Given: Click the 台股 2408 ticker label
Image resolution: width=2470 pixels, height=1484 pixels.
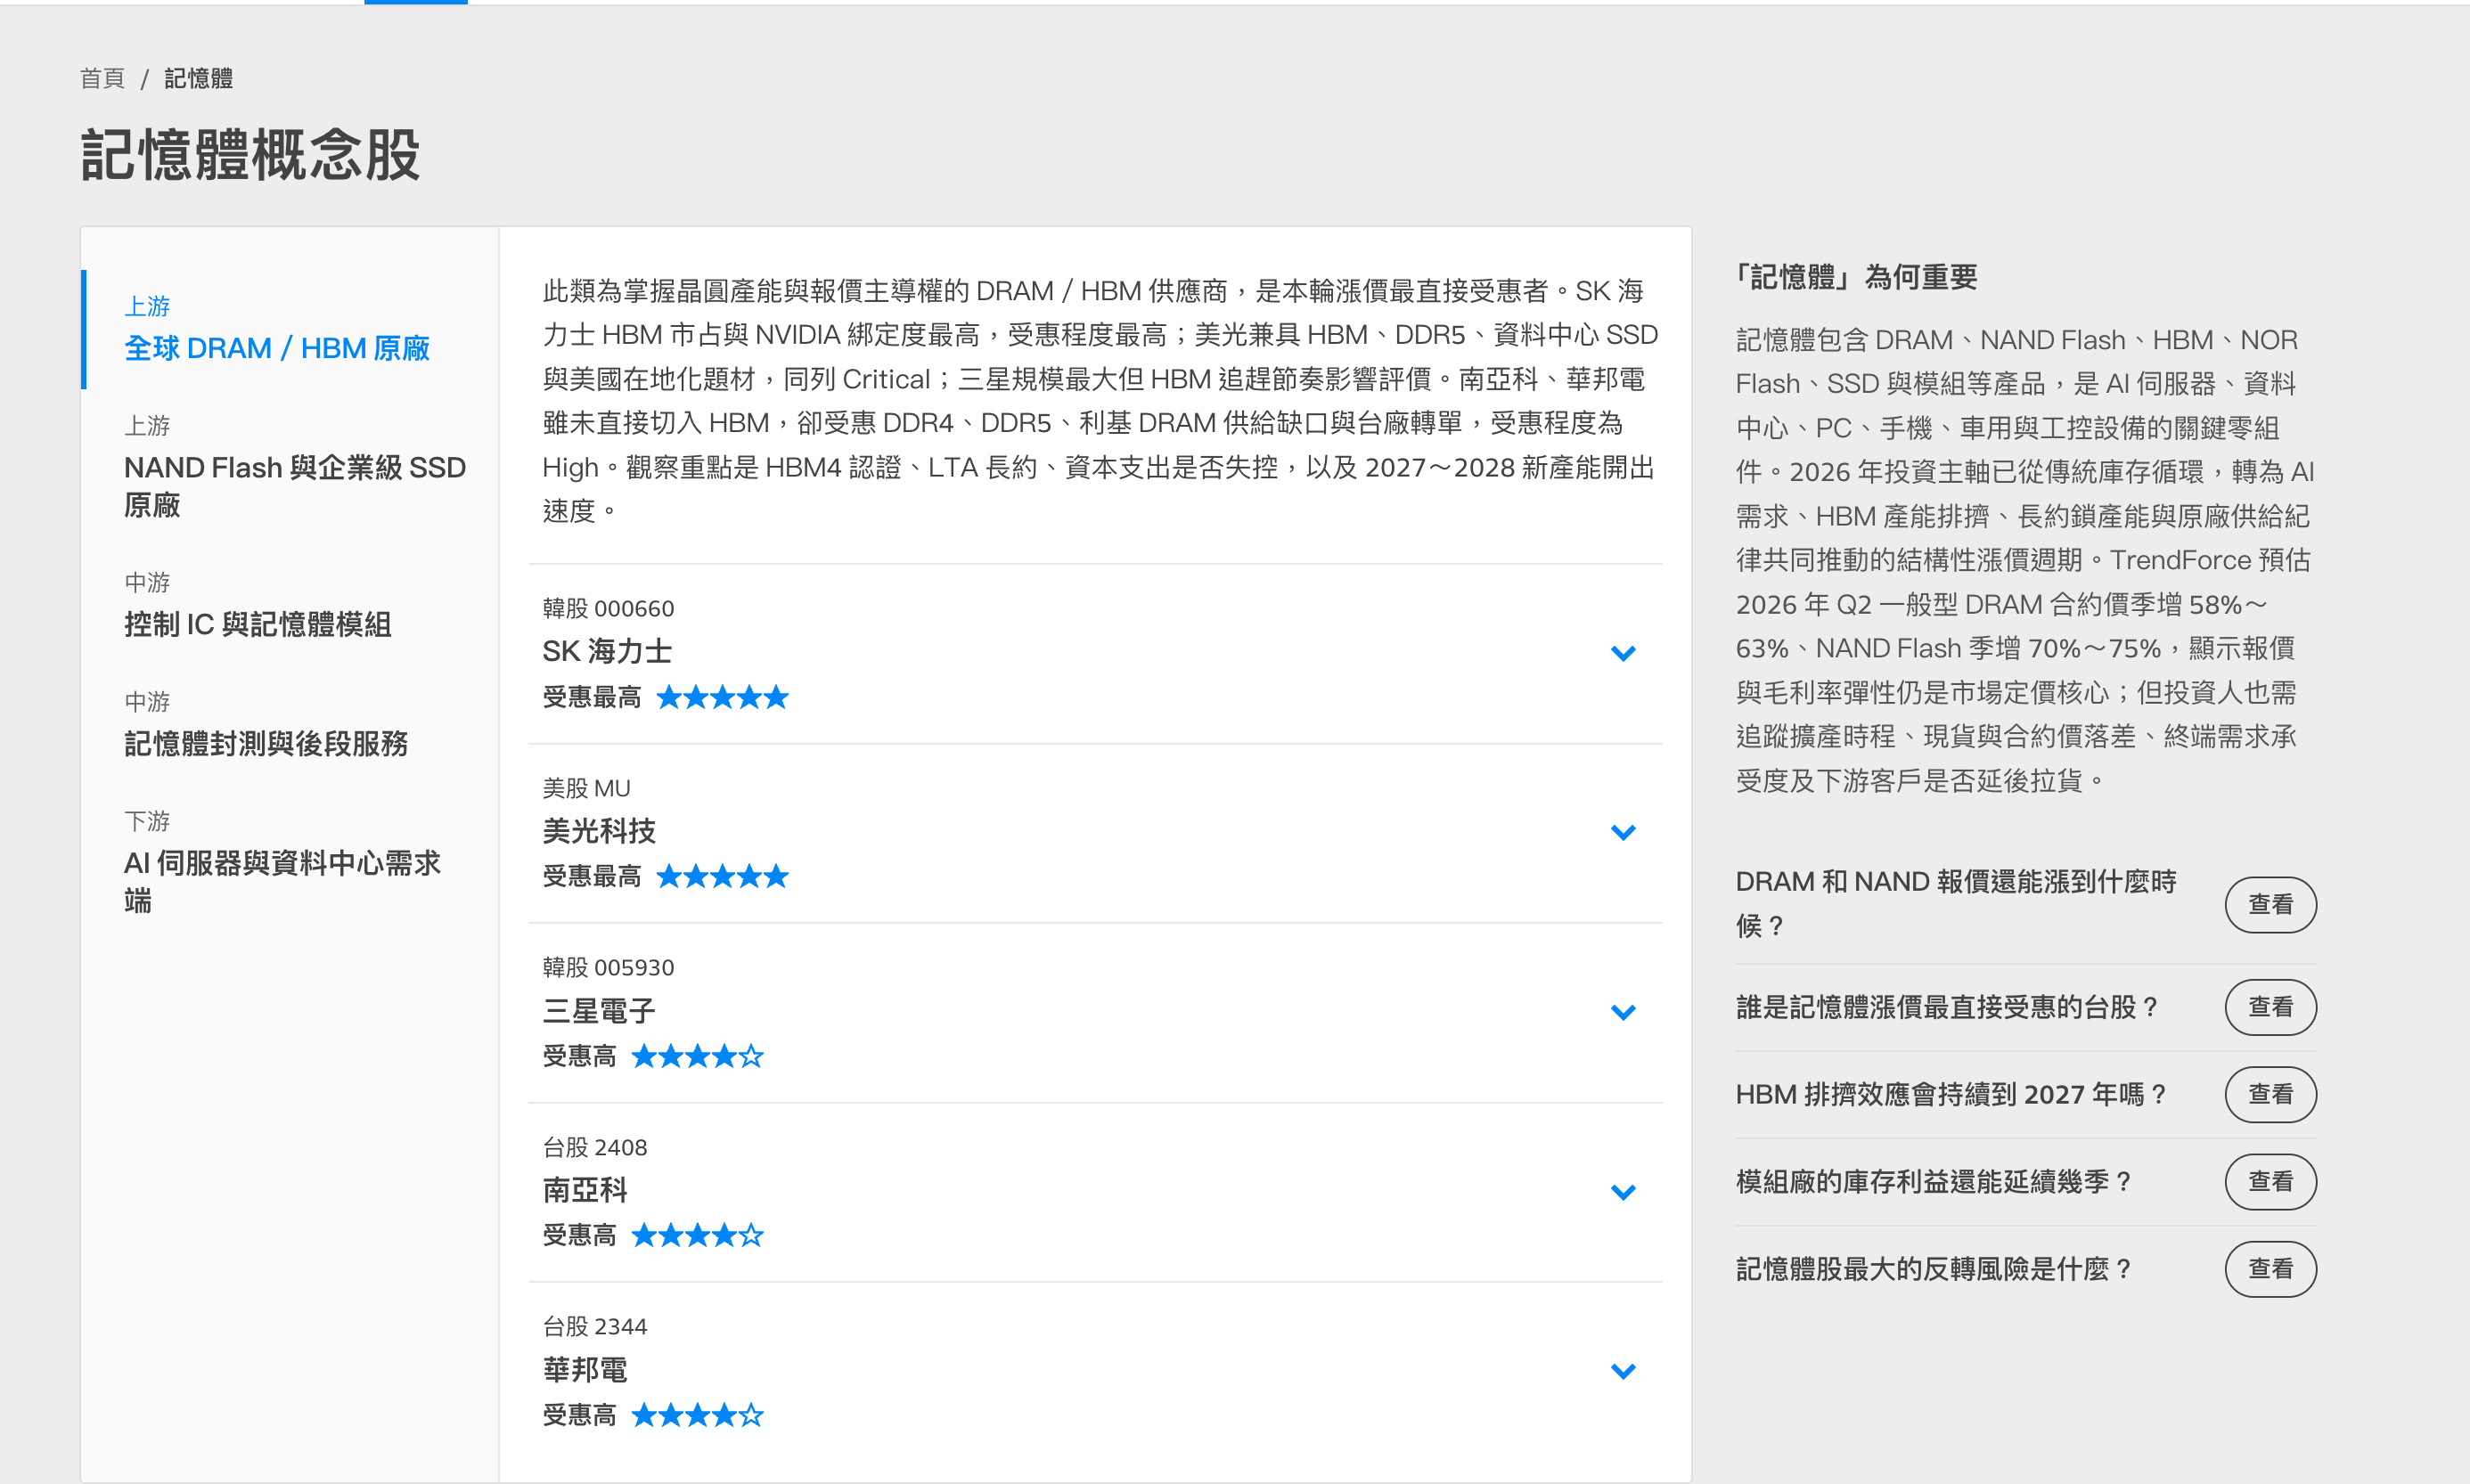Looking at the screenshot, I should click(595, 1147).
